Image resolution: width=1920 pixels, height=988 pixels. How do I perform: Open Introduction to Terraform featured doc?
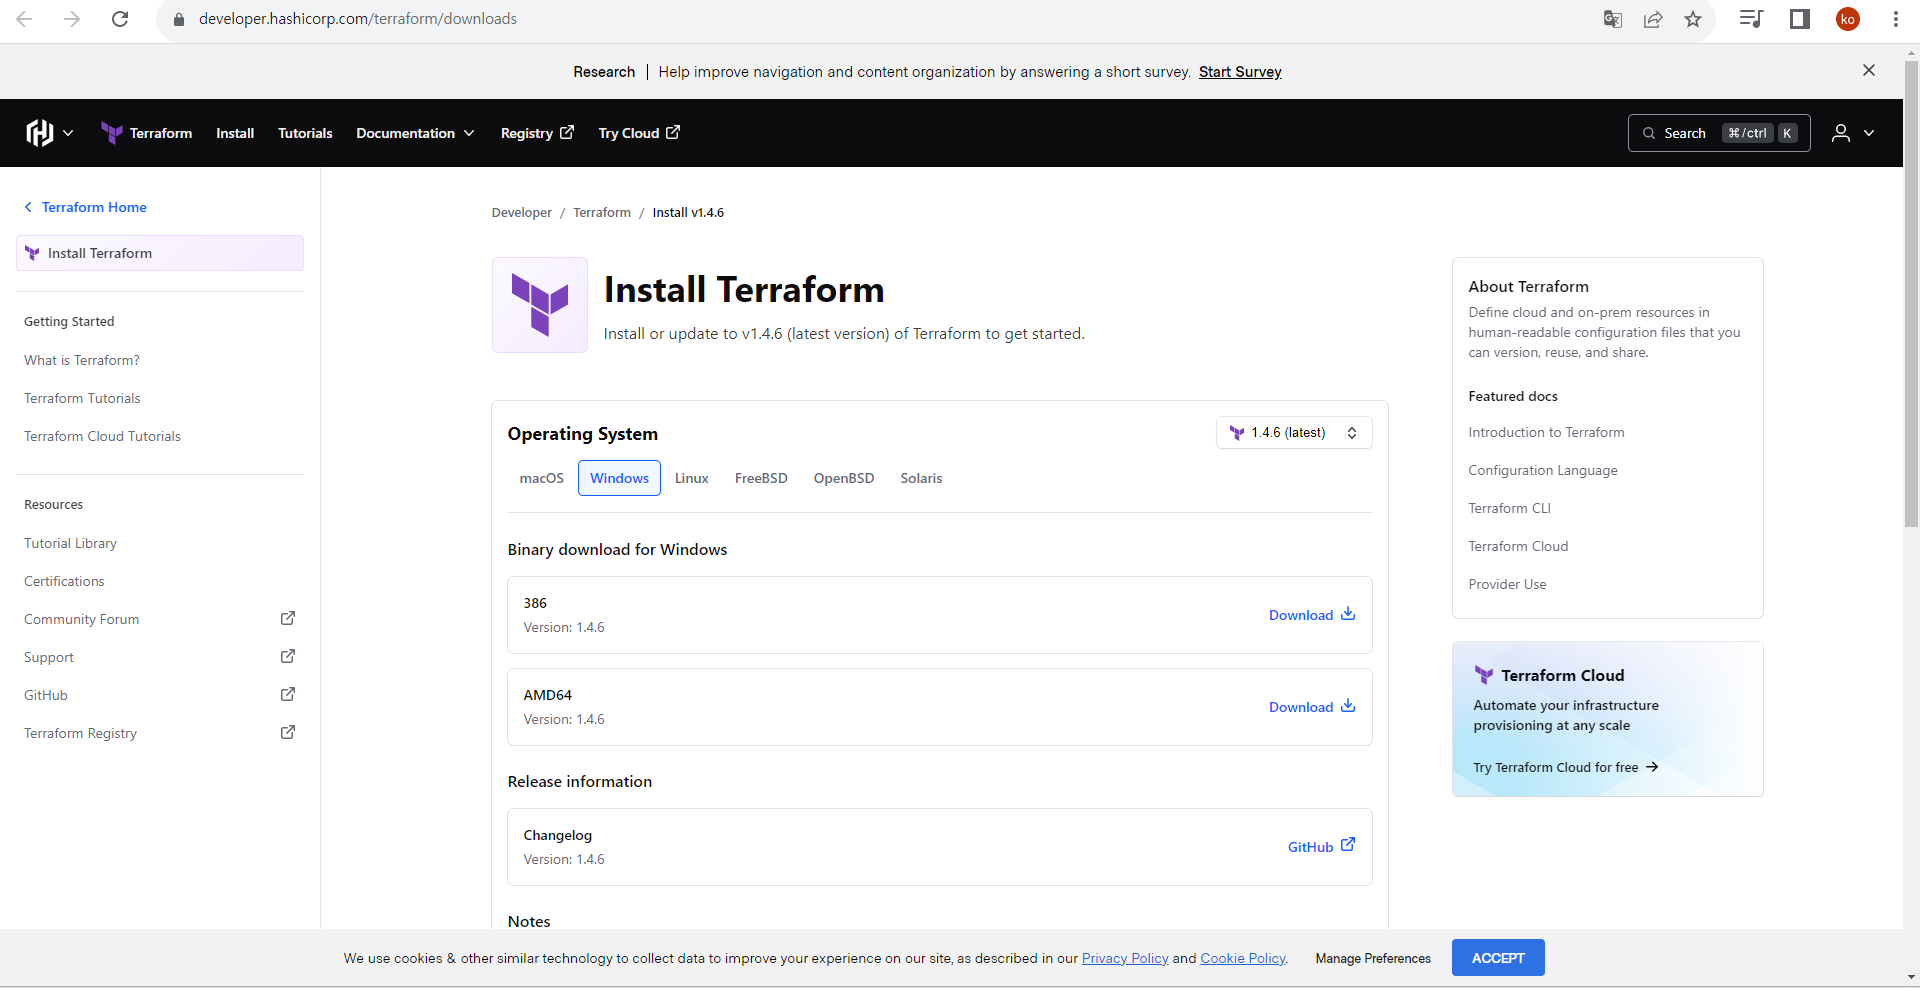[1546, 432]
